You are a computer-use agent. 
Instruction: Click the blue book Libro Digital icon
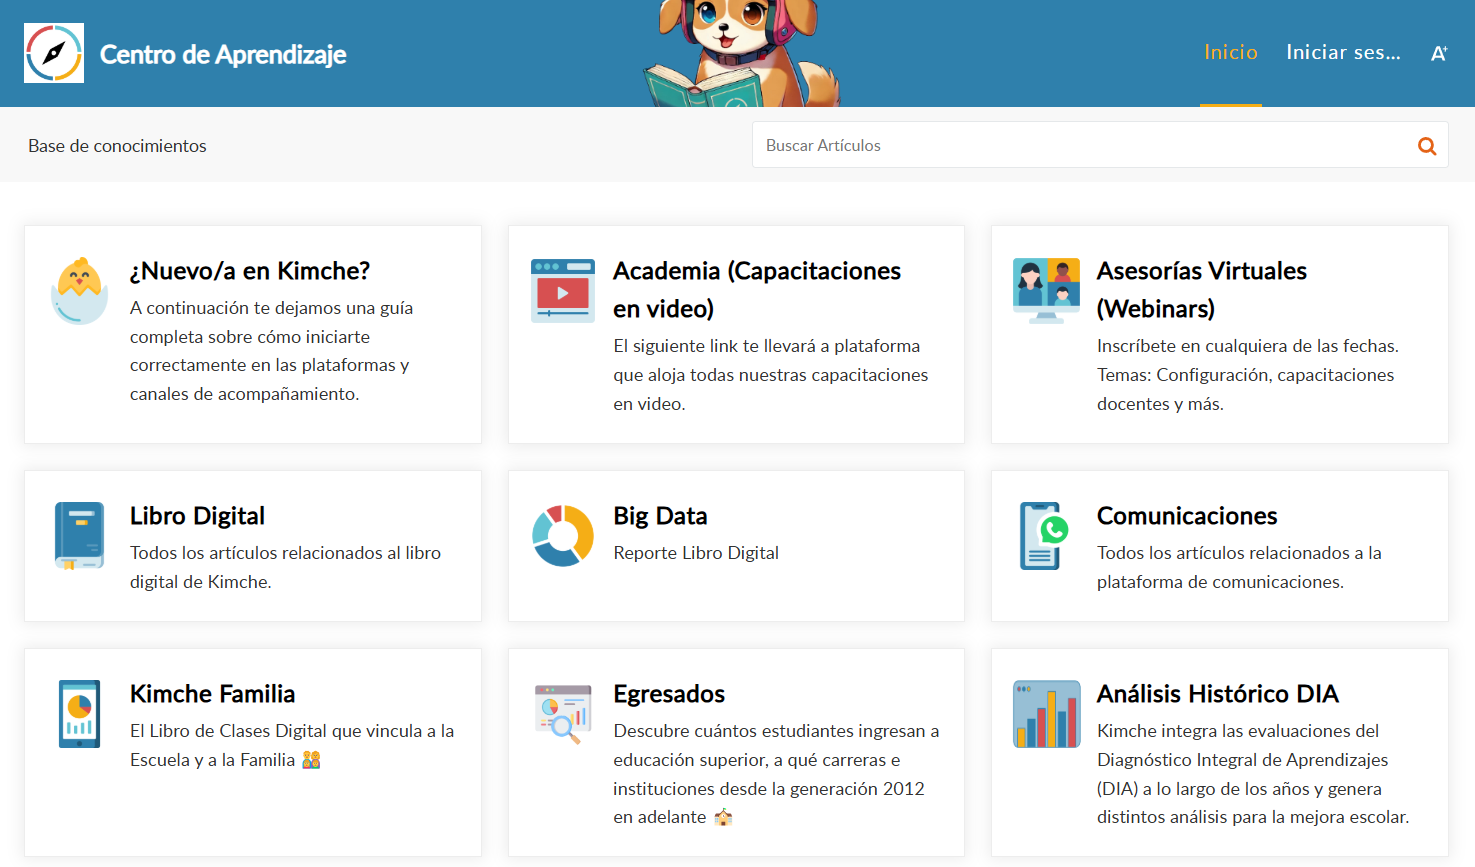(80, 536)
